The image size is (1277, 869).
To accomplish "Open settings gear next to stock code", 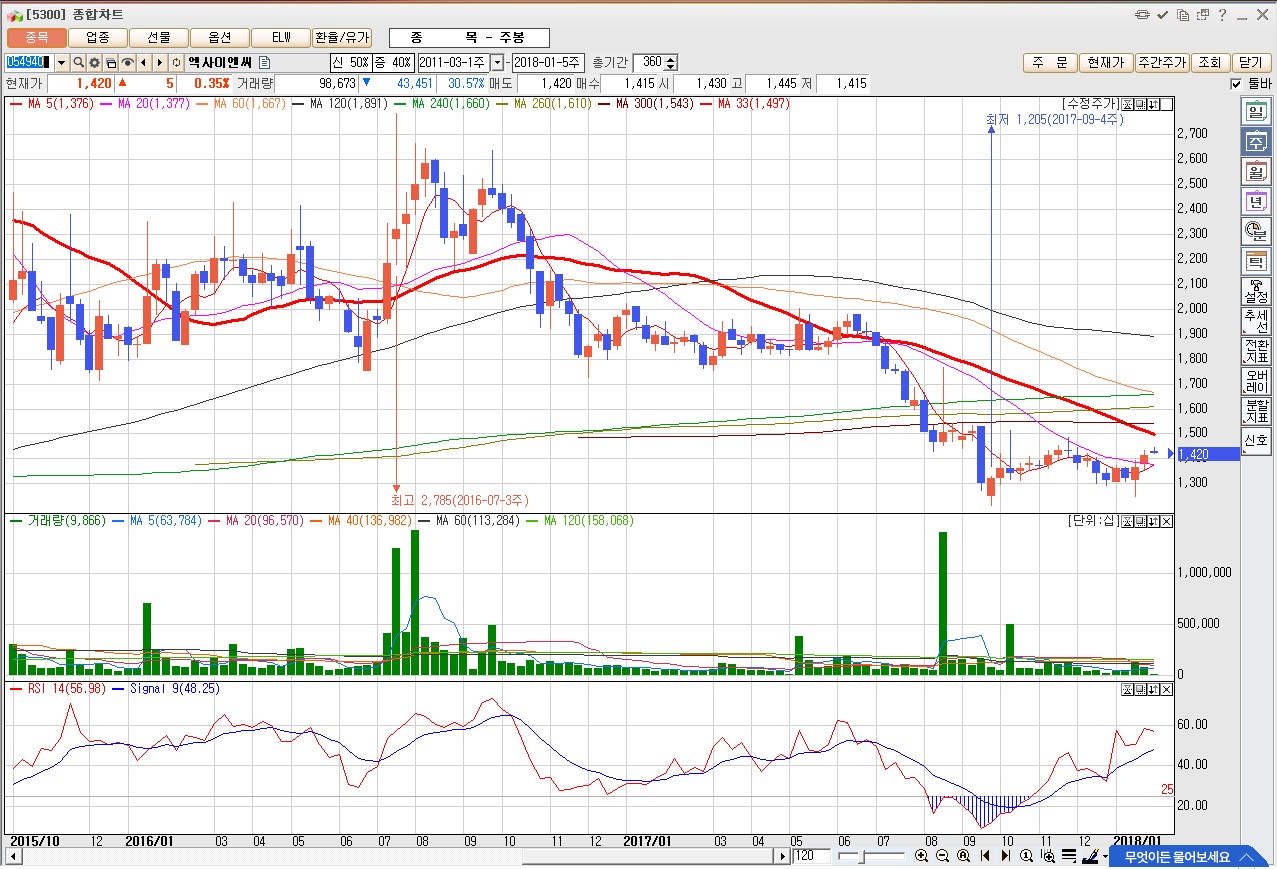I will pyautogui.click(x=94, y=62).
